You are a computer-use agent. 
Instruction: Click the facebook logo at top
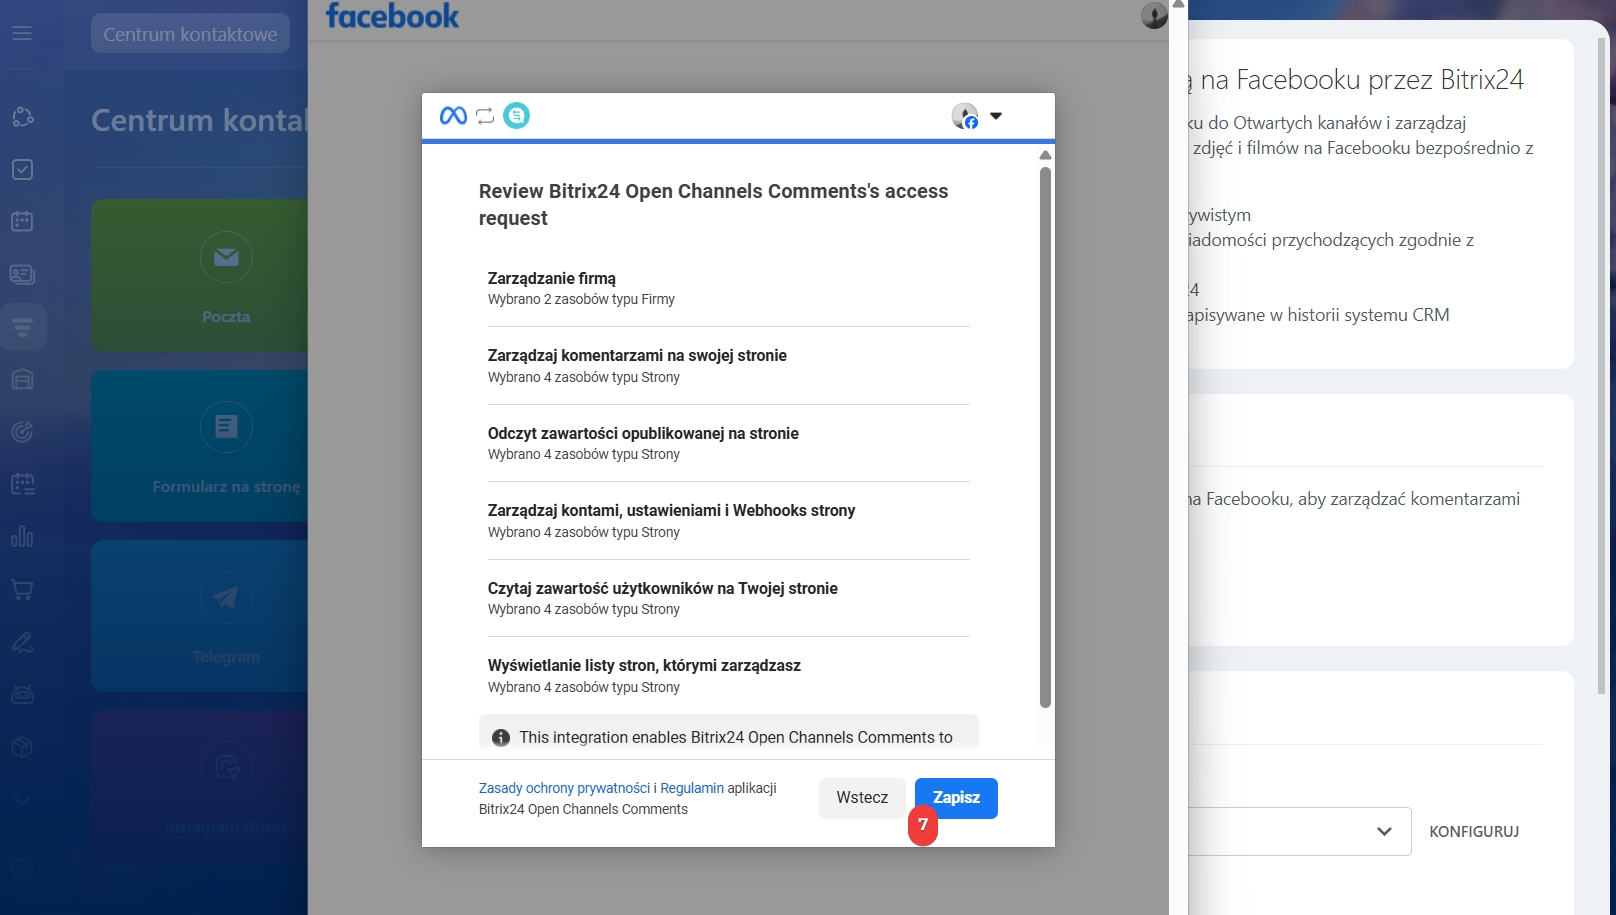(392, 16)
